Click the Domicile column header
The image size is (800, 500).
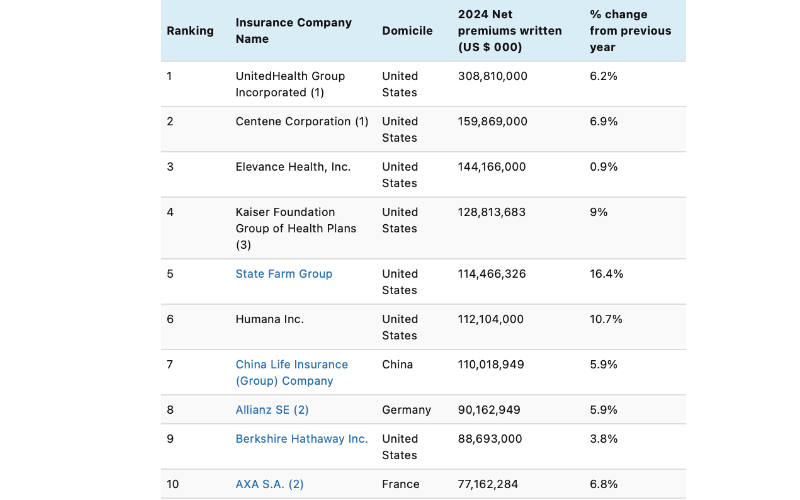tap(407, 31)
